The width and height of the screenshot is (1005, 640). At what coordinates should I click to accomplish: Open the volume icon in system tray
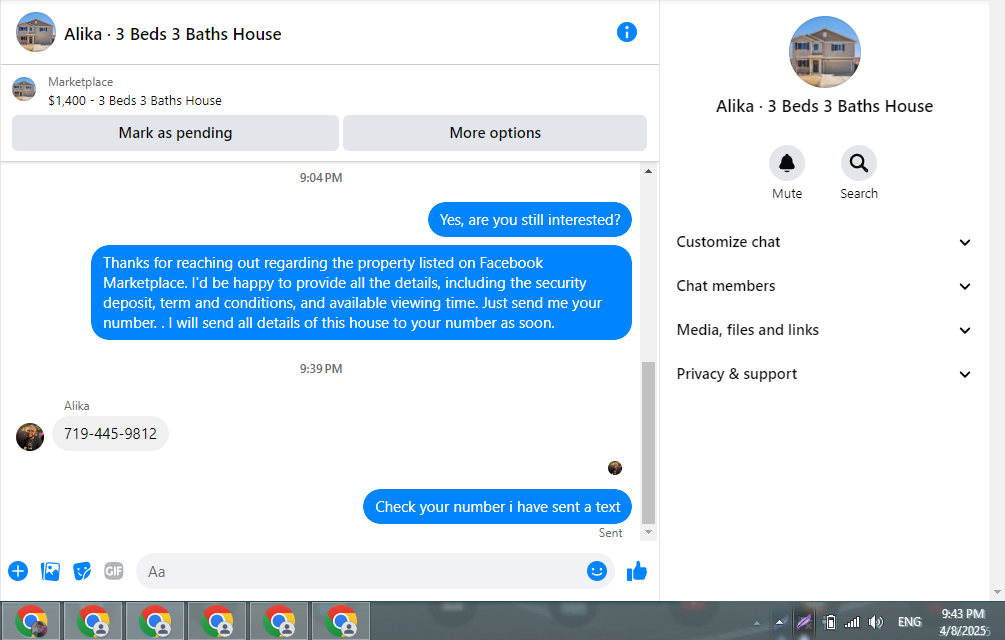pos(876,621)
